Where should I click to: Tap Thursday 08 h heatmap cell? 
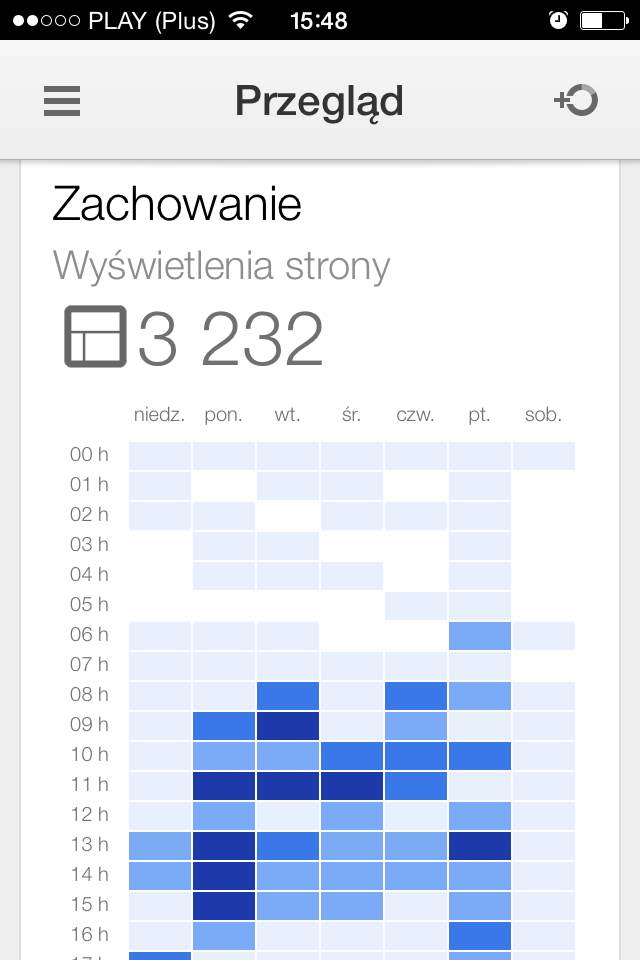click(415, 695)
